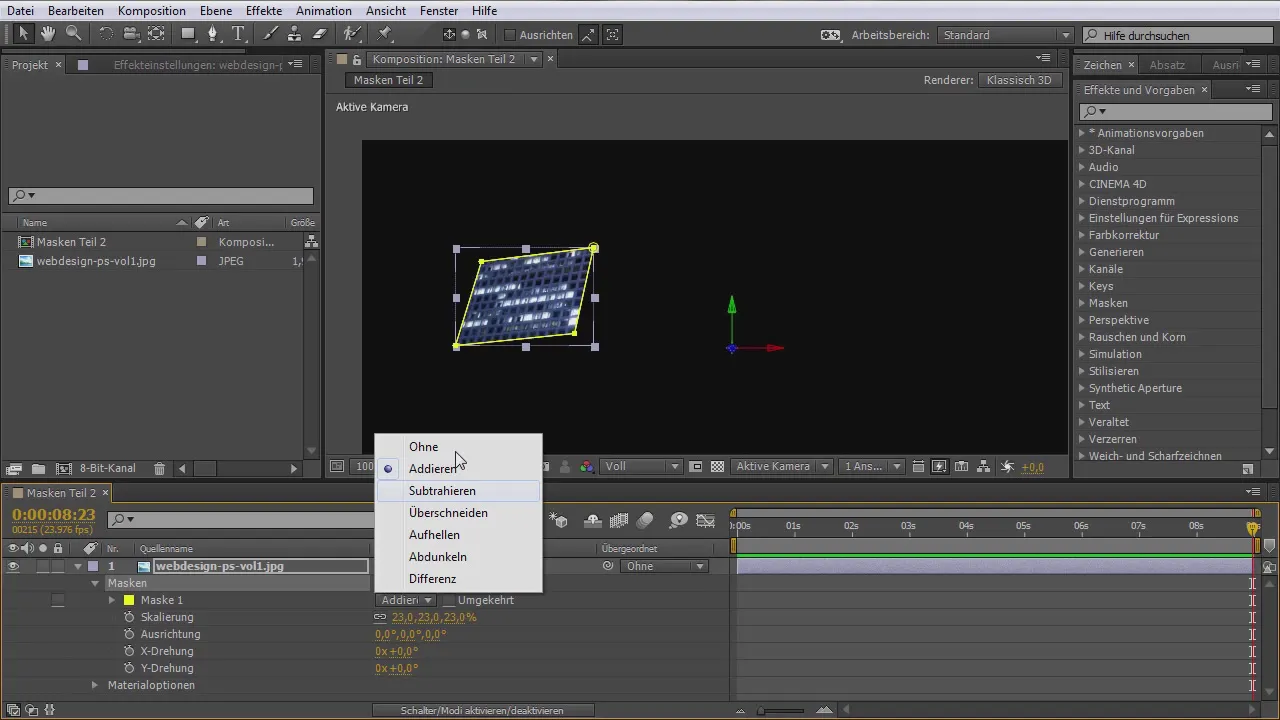Click the 8-Bit-Kanal color depth button
This screenshot has height=720, width=1280.
pos(108,468)
